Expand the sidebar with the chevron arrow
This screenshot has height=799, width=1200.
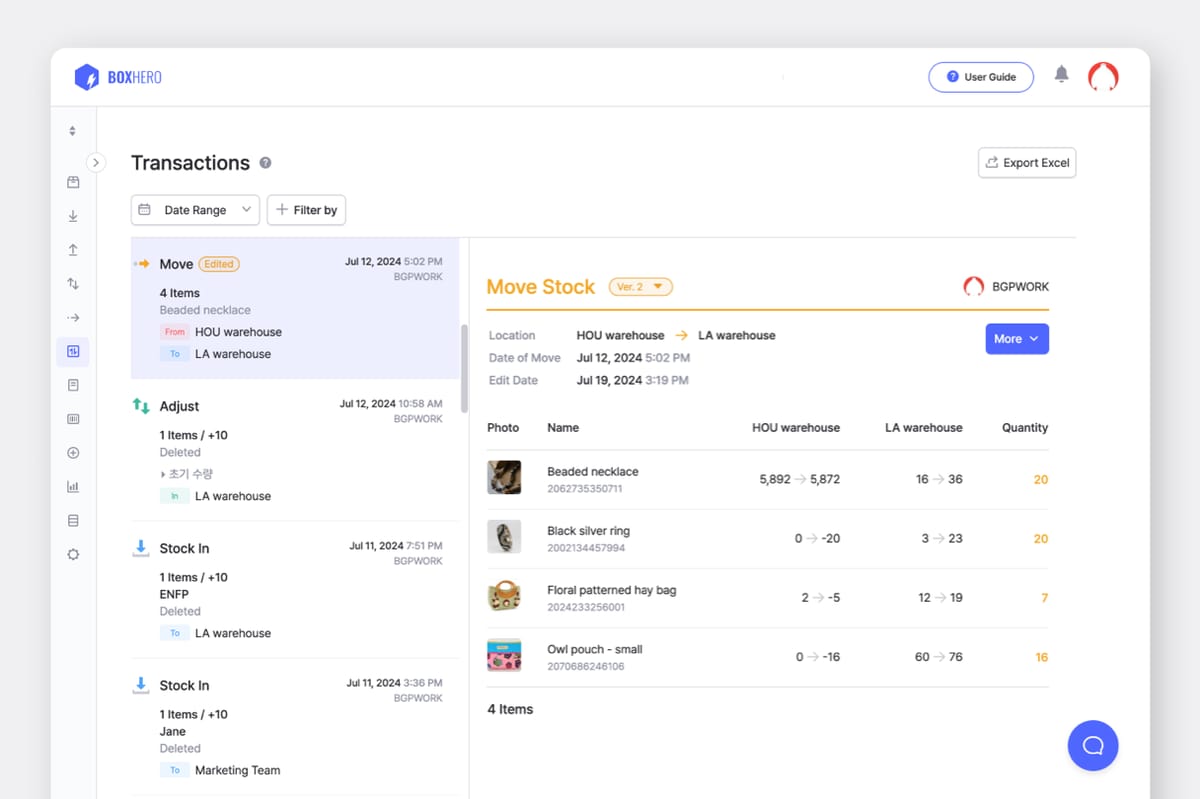(96, 161)
